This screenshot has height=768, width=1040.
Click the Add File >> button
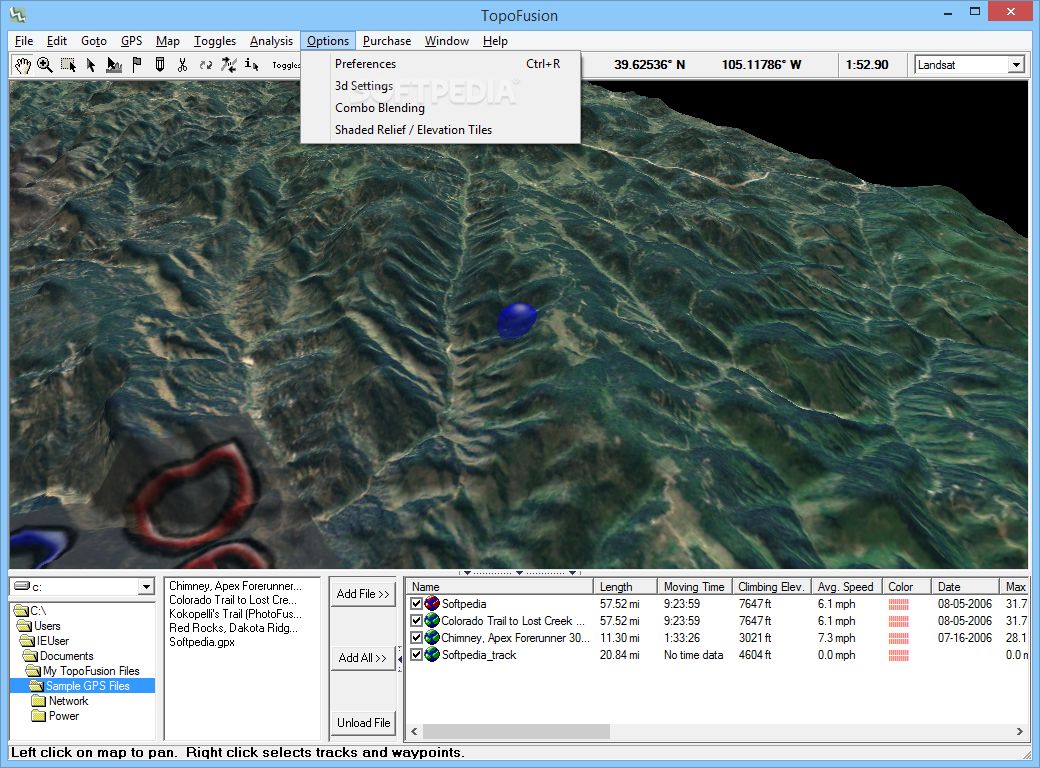[363, 594]
